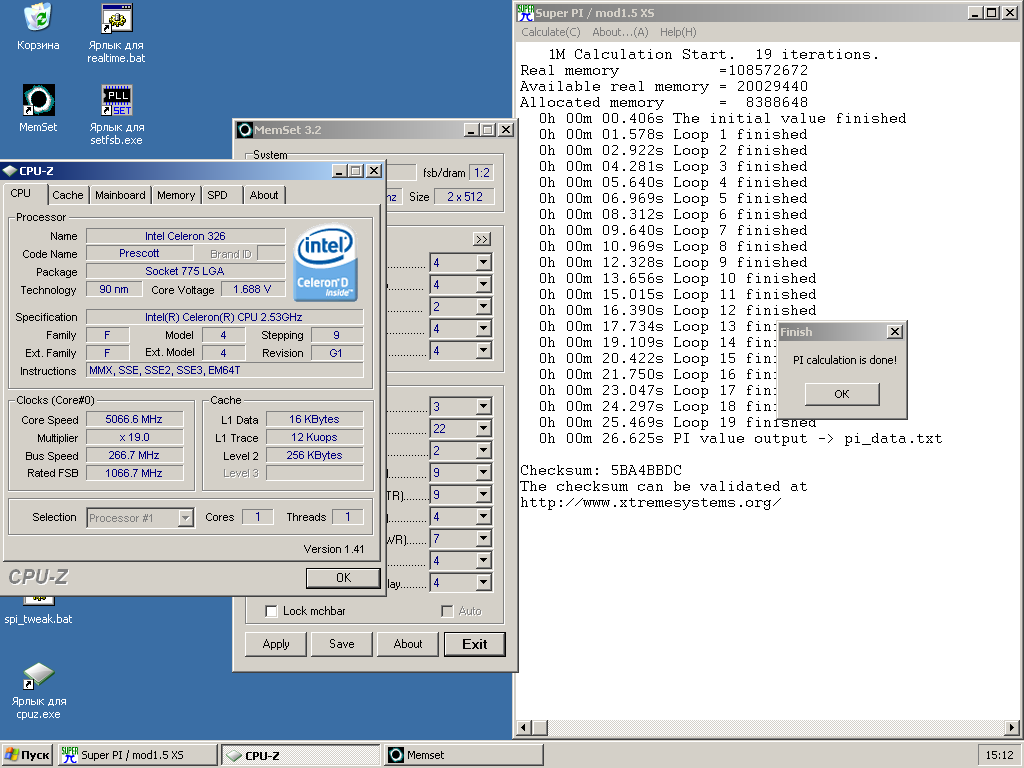This screenshot has width=1024, height=768.
Task: Open the SPD tab in CPU-Z
Action: tap(217, 195)
